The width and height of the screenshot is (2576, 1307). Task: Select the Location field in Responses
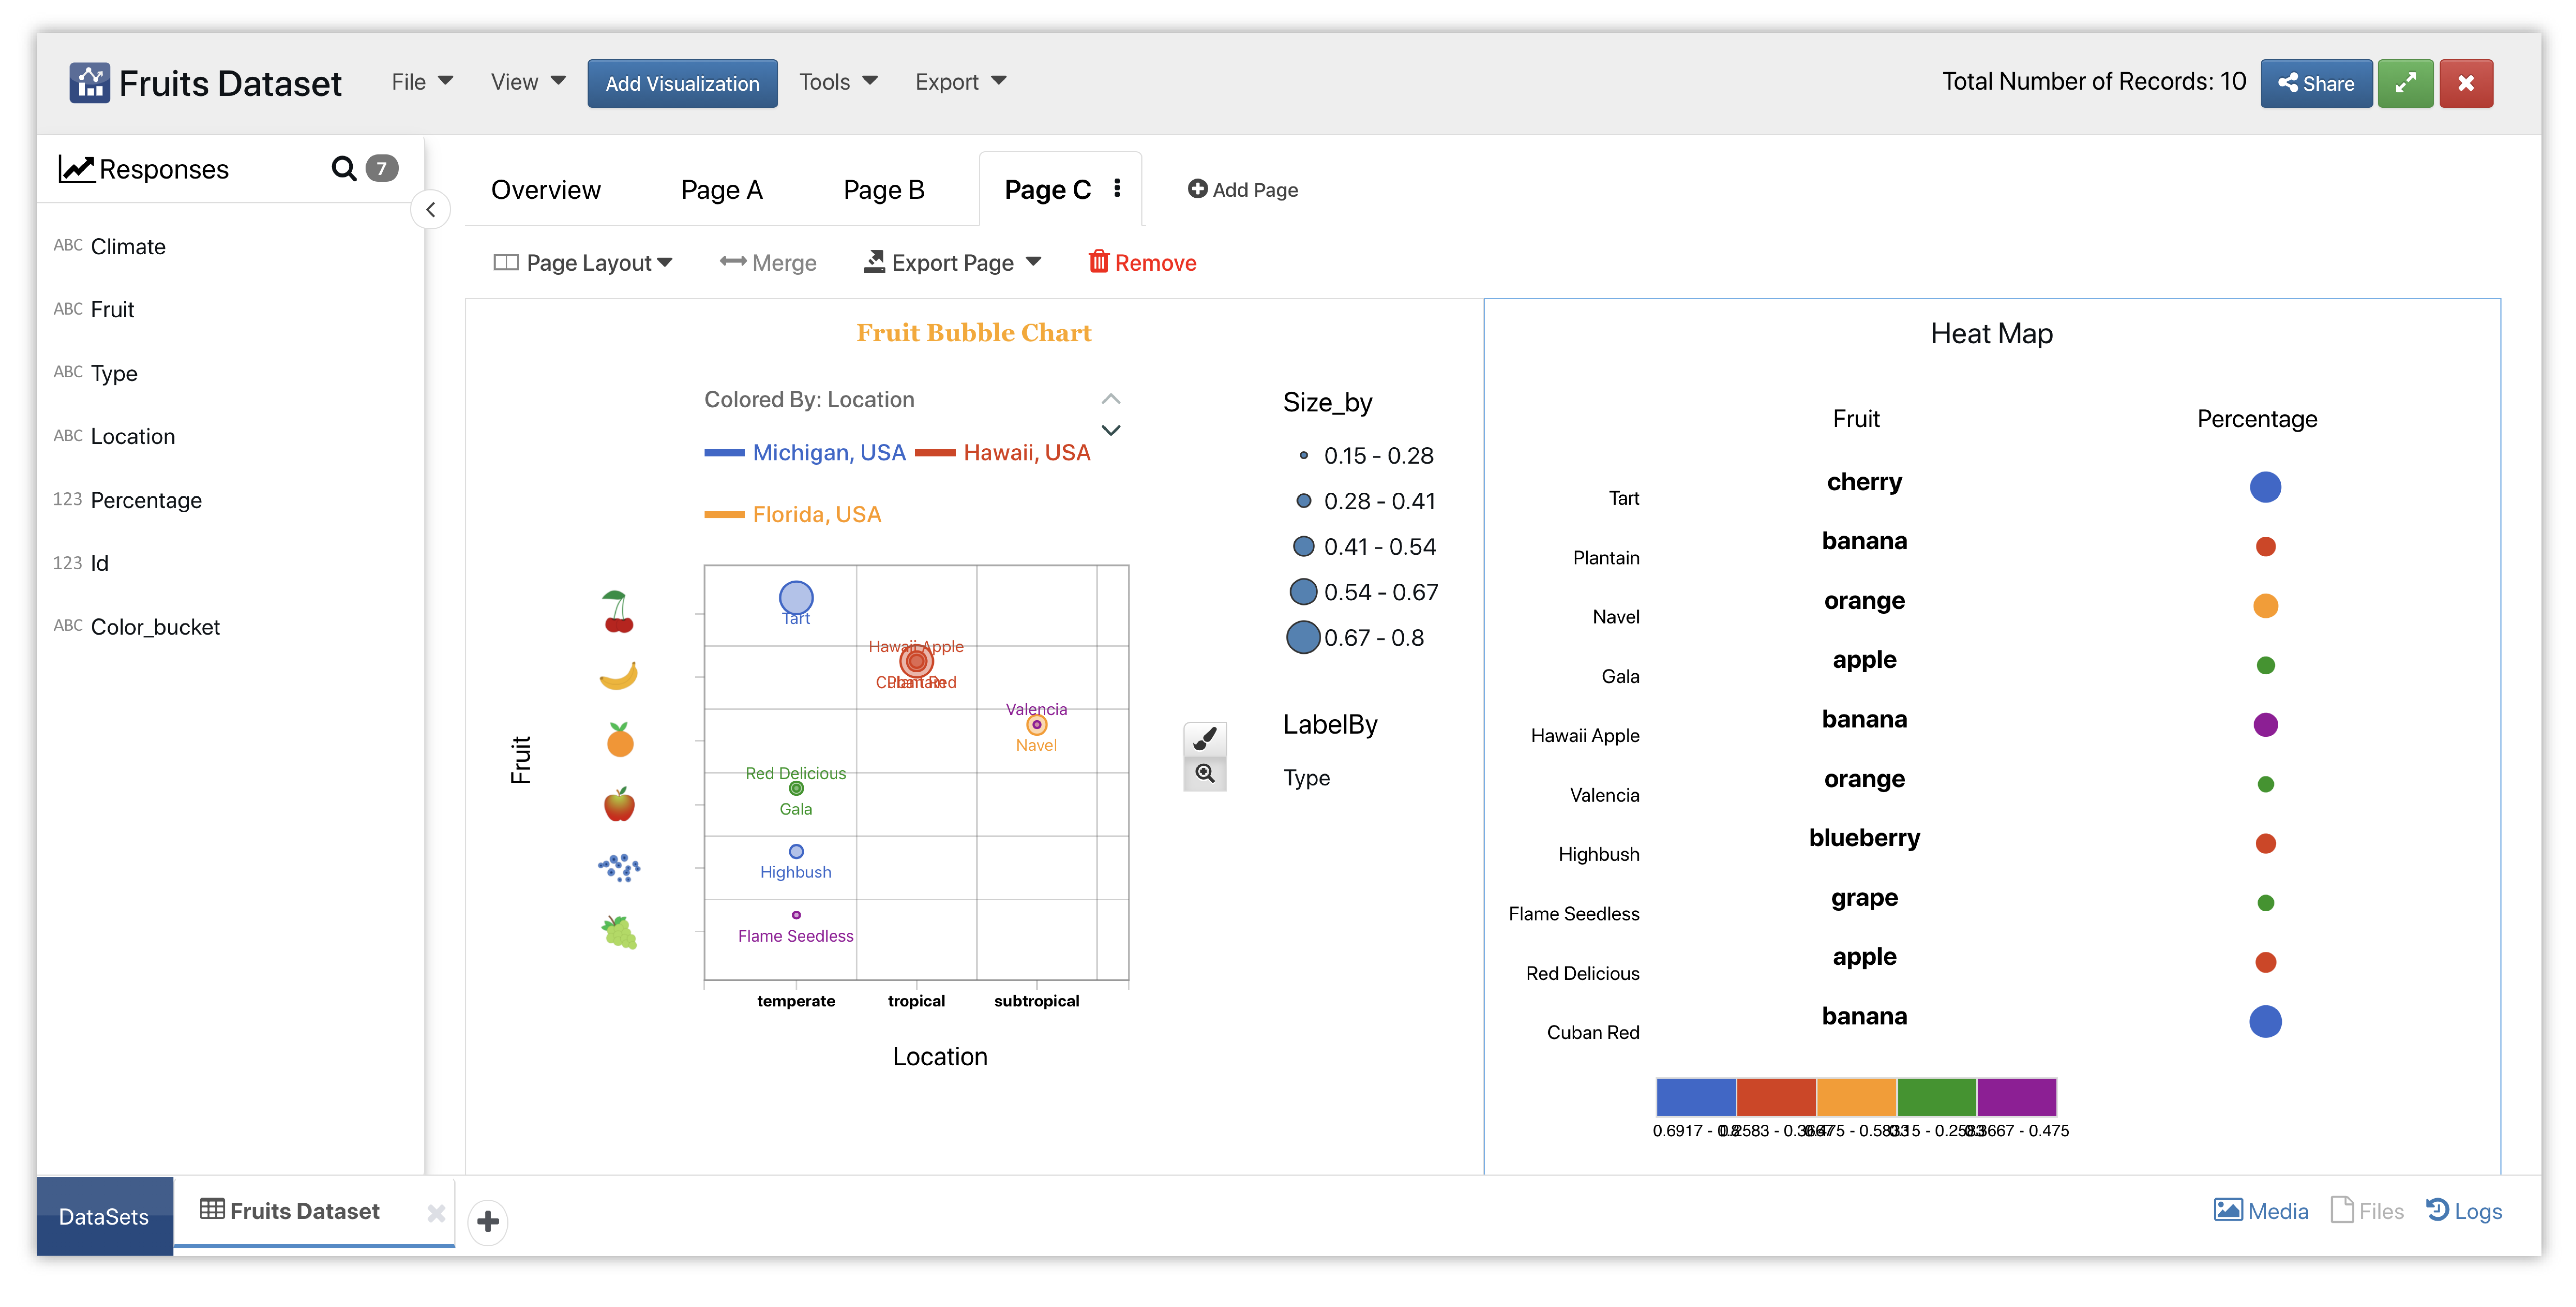[x=133, y=437]
